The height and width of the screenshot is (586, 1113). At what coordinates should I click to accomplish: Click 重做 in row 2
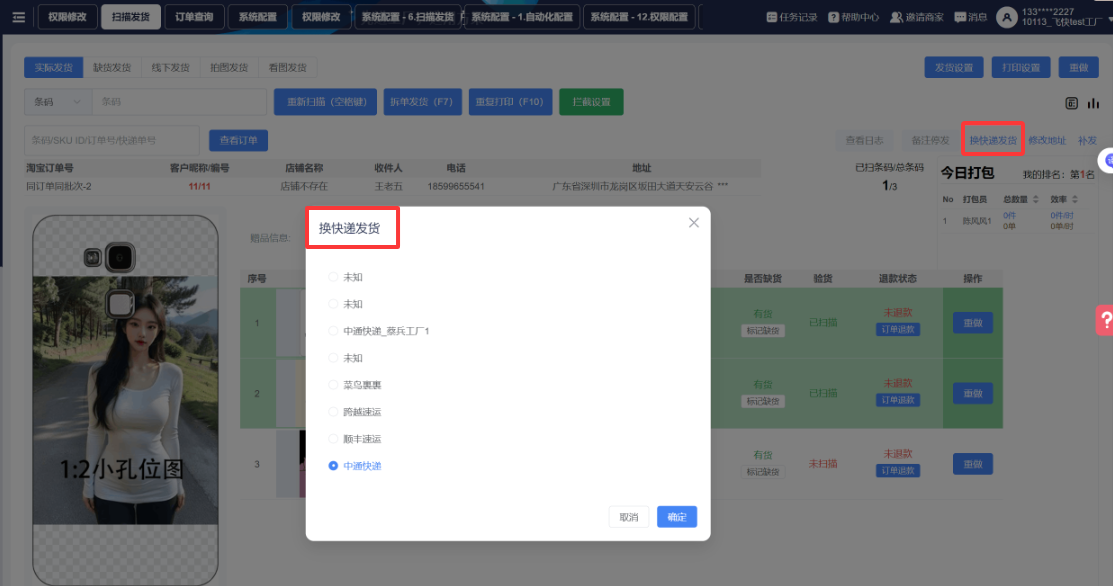tap(972, 393)
